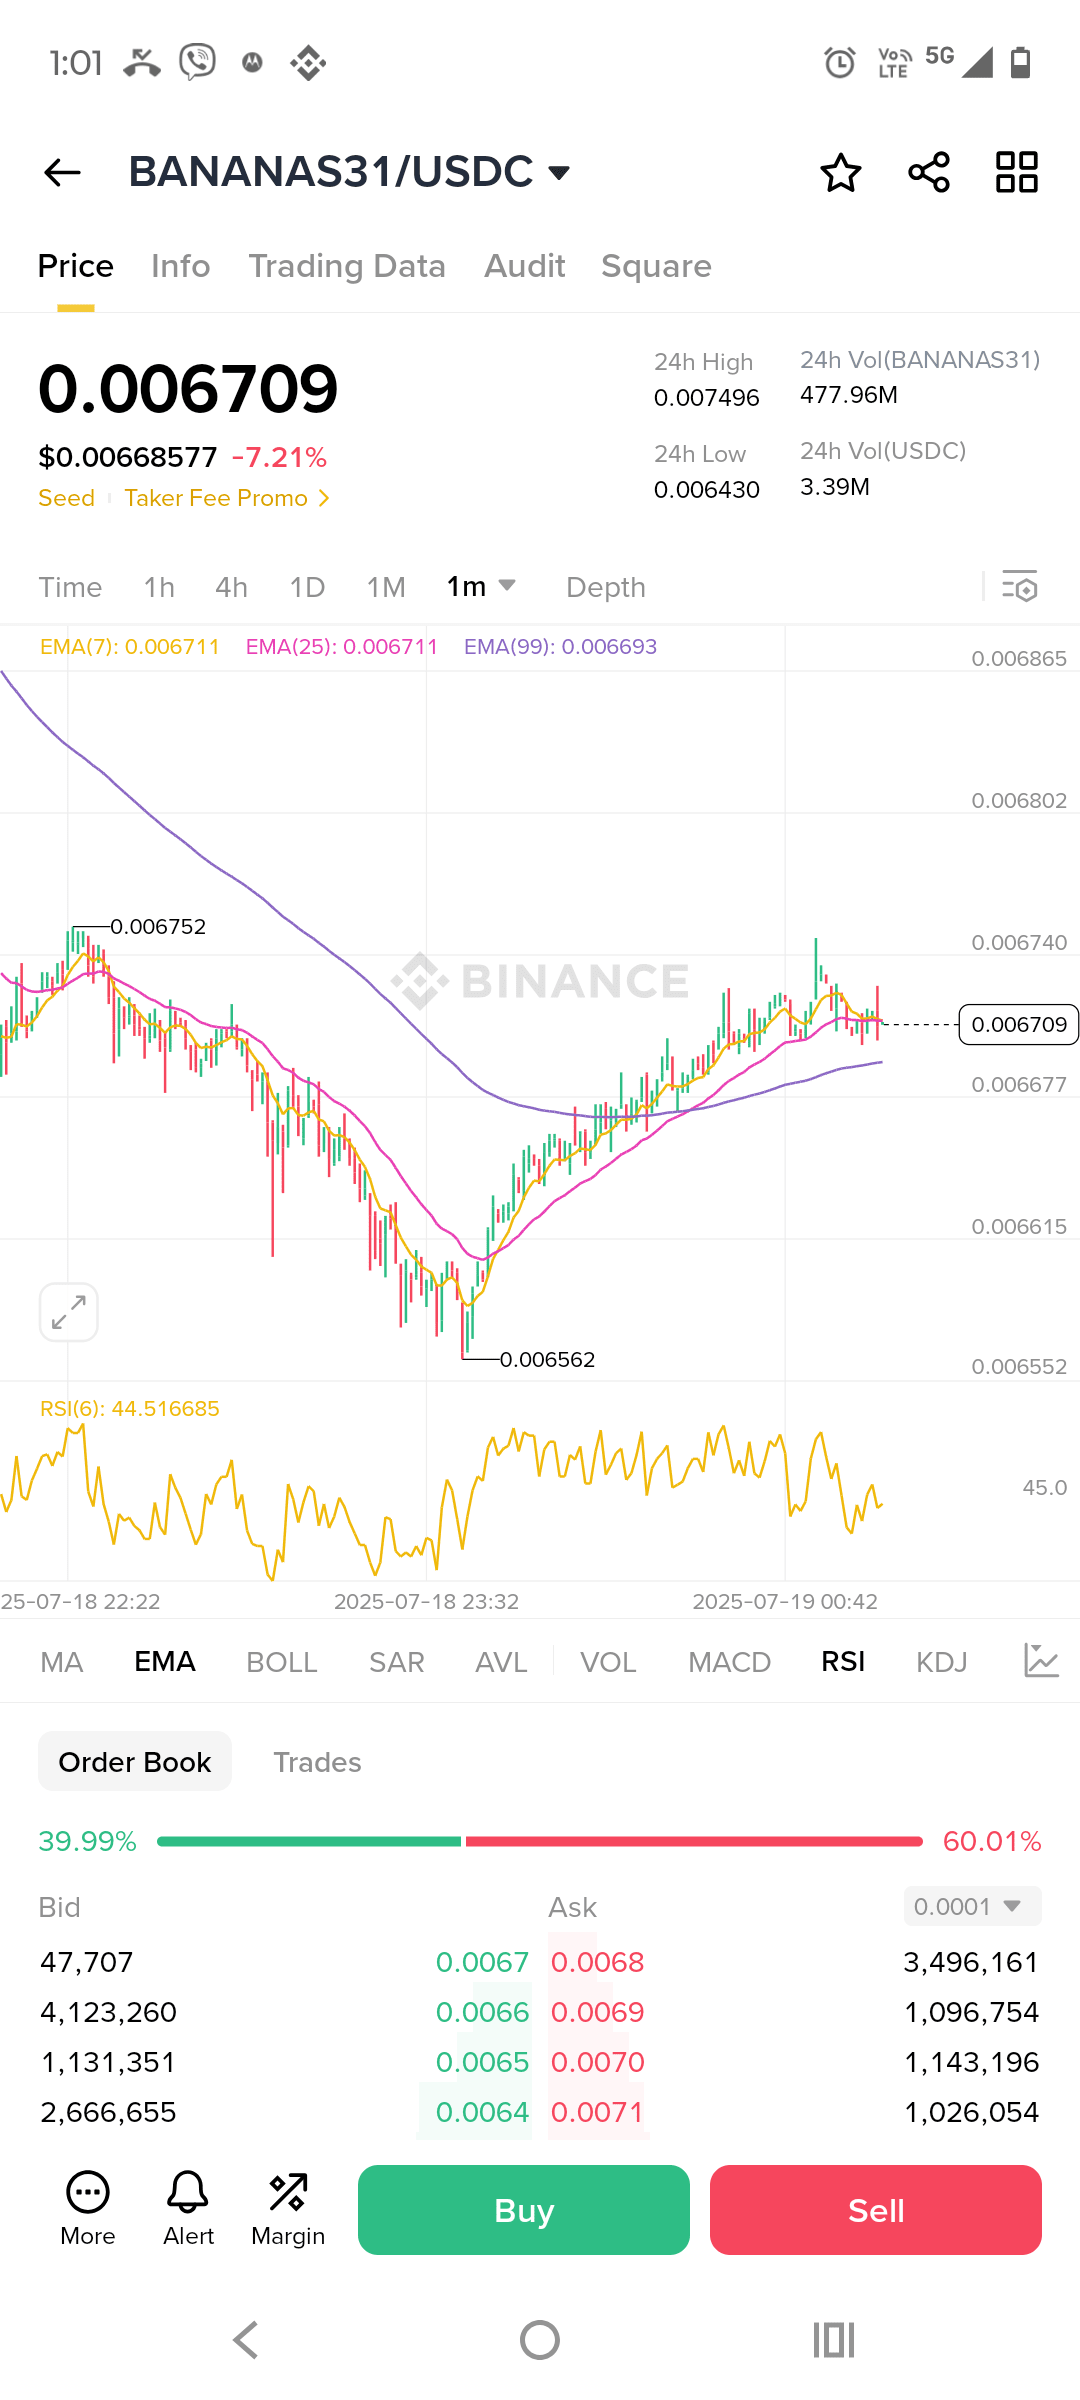Viewport: 1080px width, 2400px height.
Task: Open the Audit tab
Action: point(525,266)
